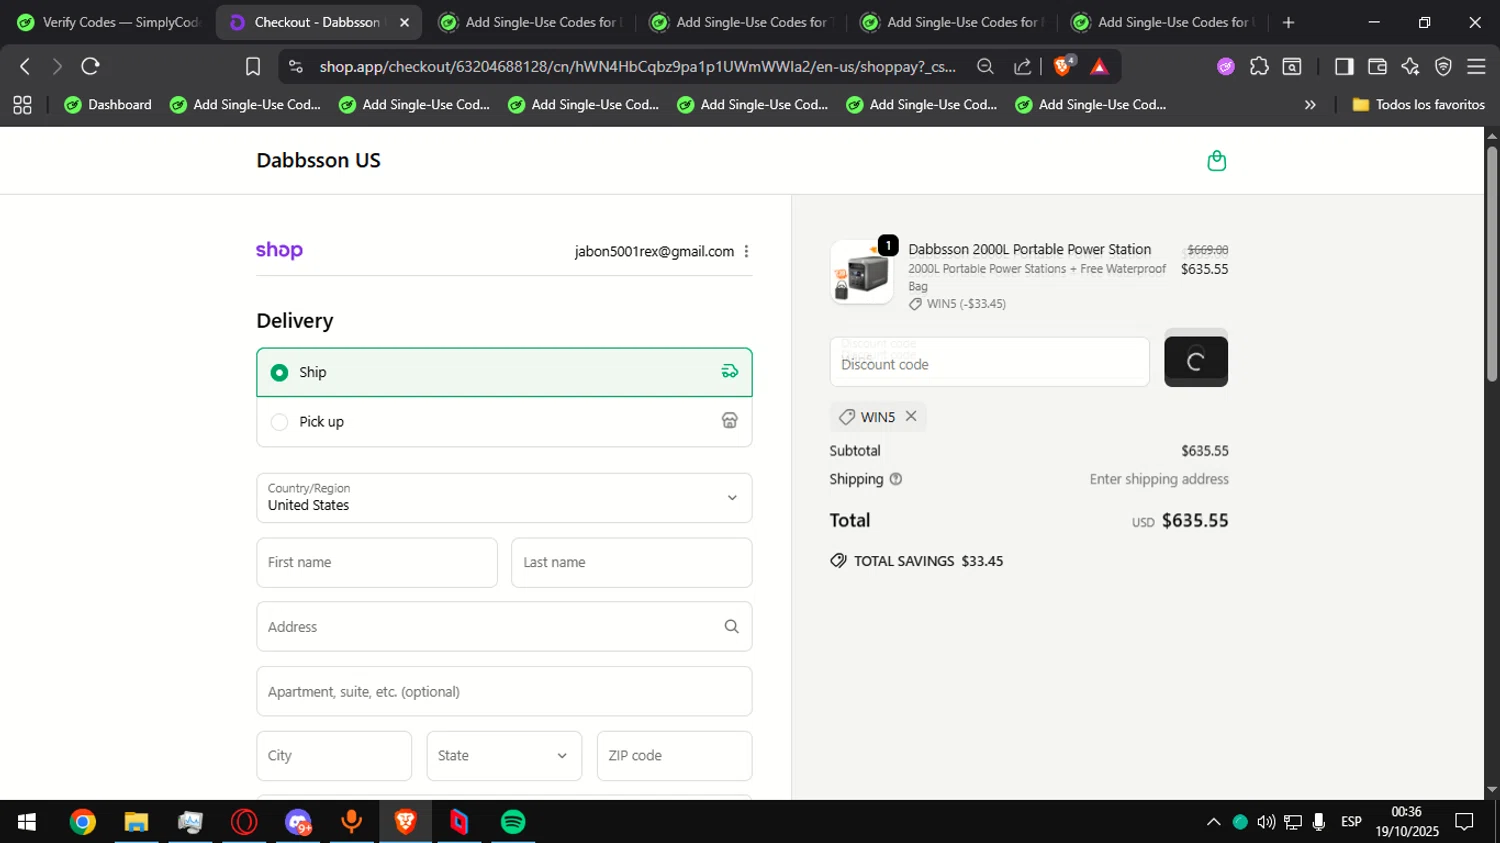Focus the First name field
The height and width of the screenshot is (843, 1500).
tap(377, 563)
